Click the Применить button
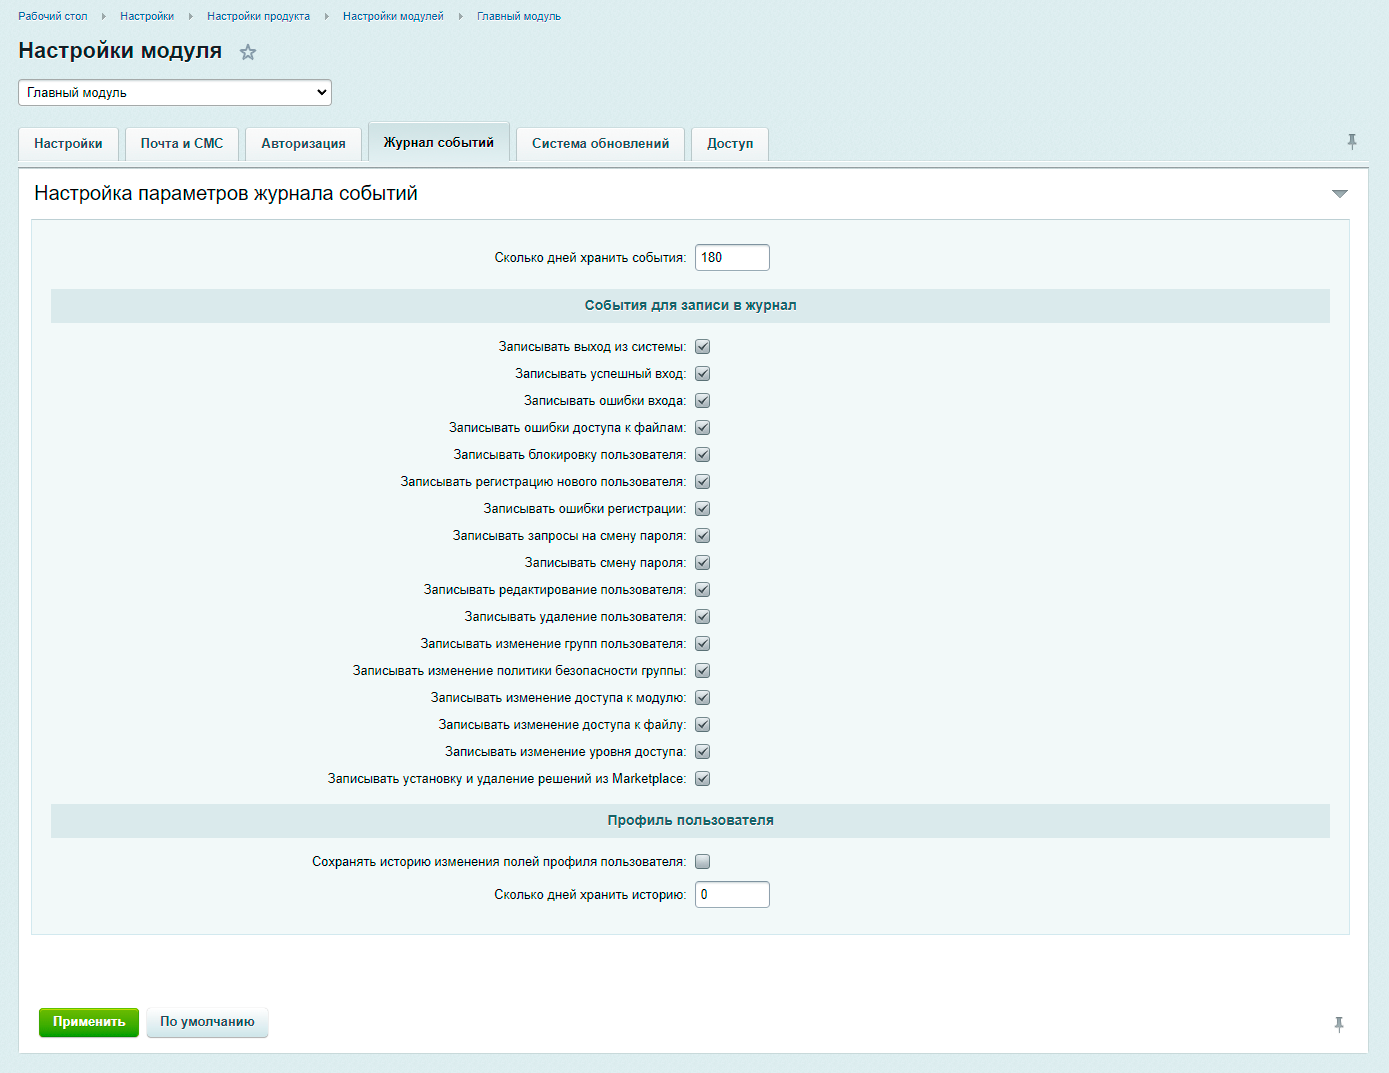This screenshot has height=1073, width=1389. coord(89,1022)
